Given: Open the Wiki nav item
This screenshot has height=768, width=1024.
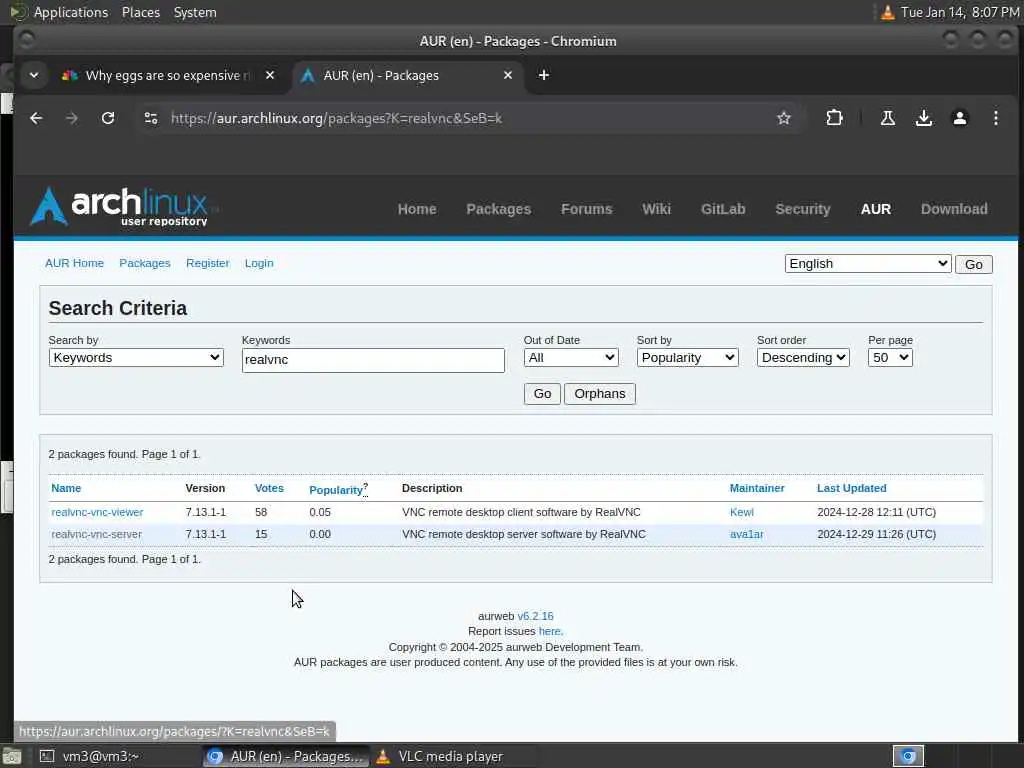Looking at the screenshot, I should click(x=656, y=209).
